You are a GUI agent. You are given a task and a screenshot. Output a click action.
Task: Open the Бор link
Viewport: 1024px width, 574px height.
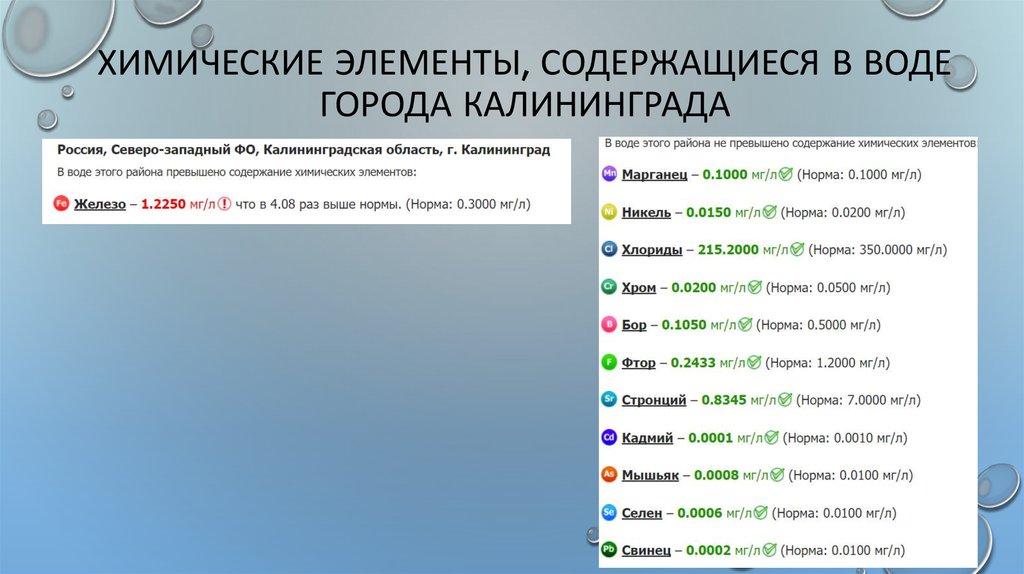click(634, 325)
